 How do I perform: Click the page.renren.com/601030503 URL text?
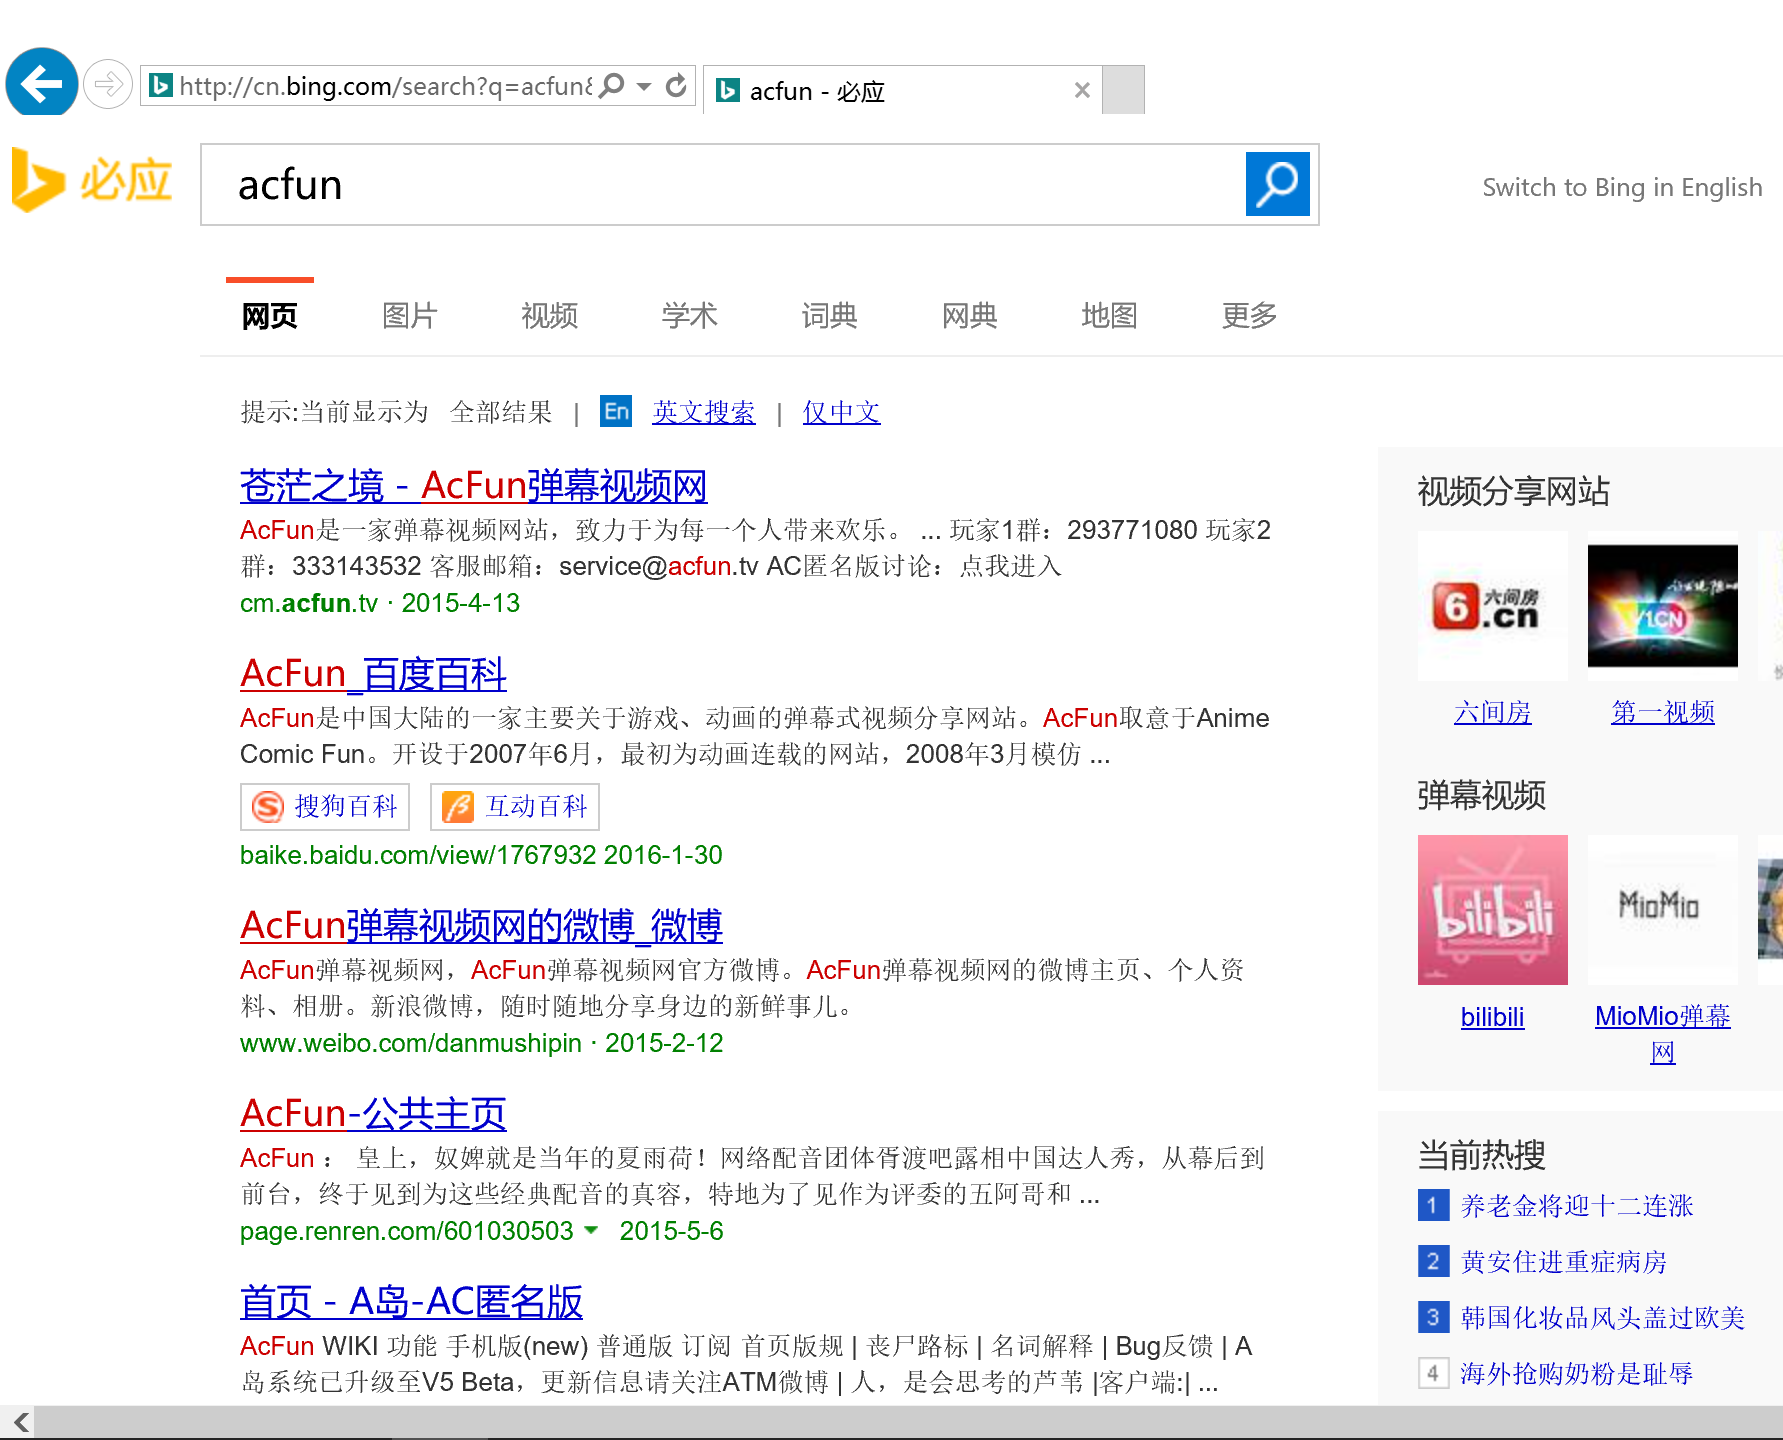click(407, 1231)
